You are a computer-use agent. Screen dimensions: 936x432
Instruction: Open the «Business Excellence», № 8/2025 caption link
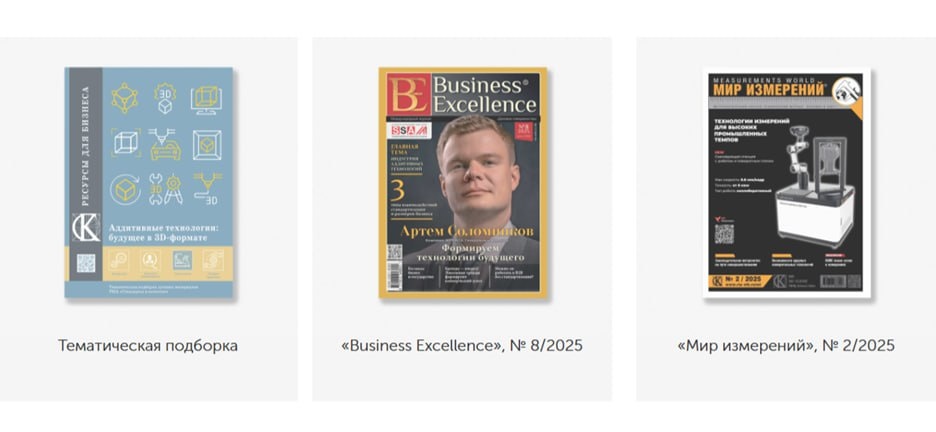click(x=461, y=345)
